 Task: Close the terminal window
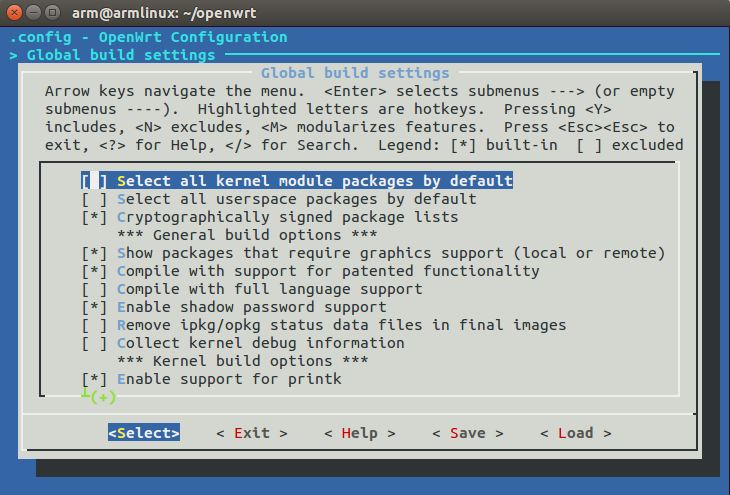[x=14, y=13]
